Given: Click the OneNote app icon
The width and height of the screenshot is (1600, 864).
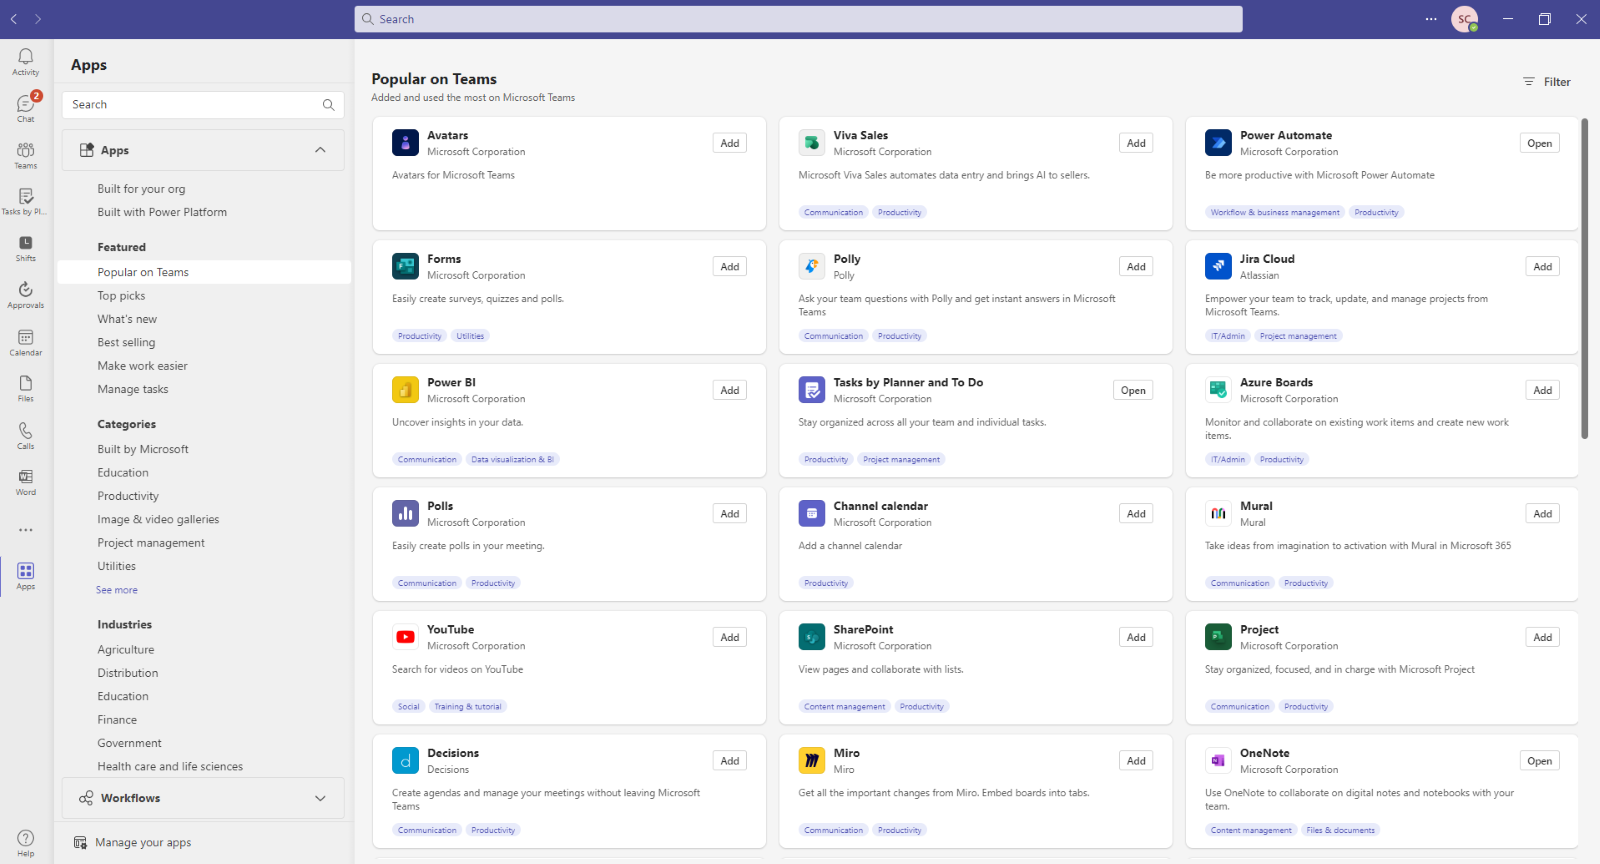Looking at the screenshot, I should (1218, 761).
